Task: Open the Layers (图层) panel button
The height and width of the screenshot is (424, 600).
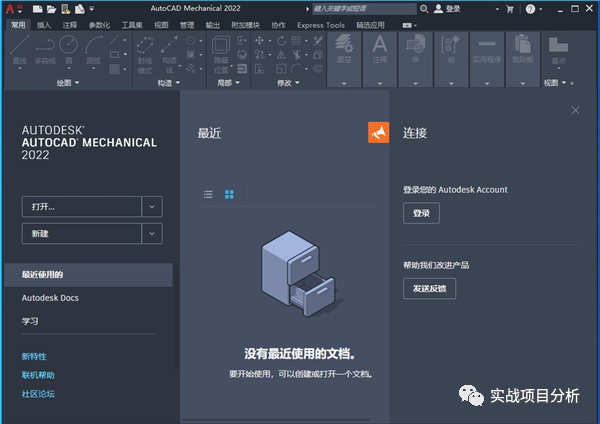Action: (x=344, y=59)
